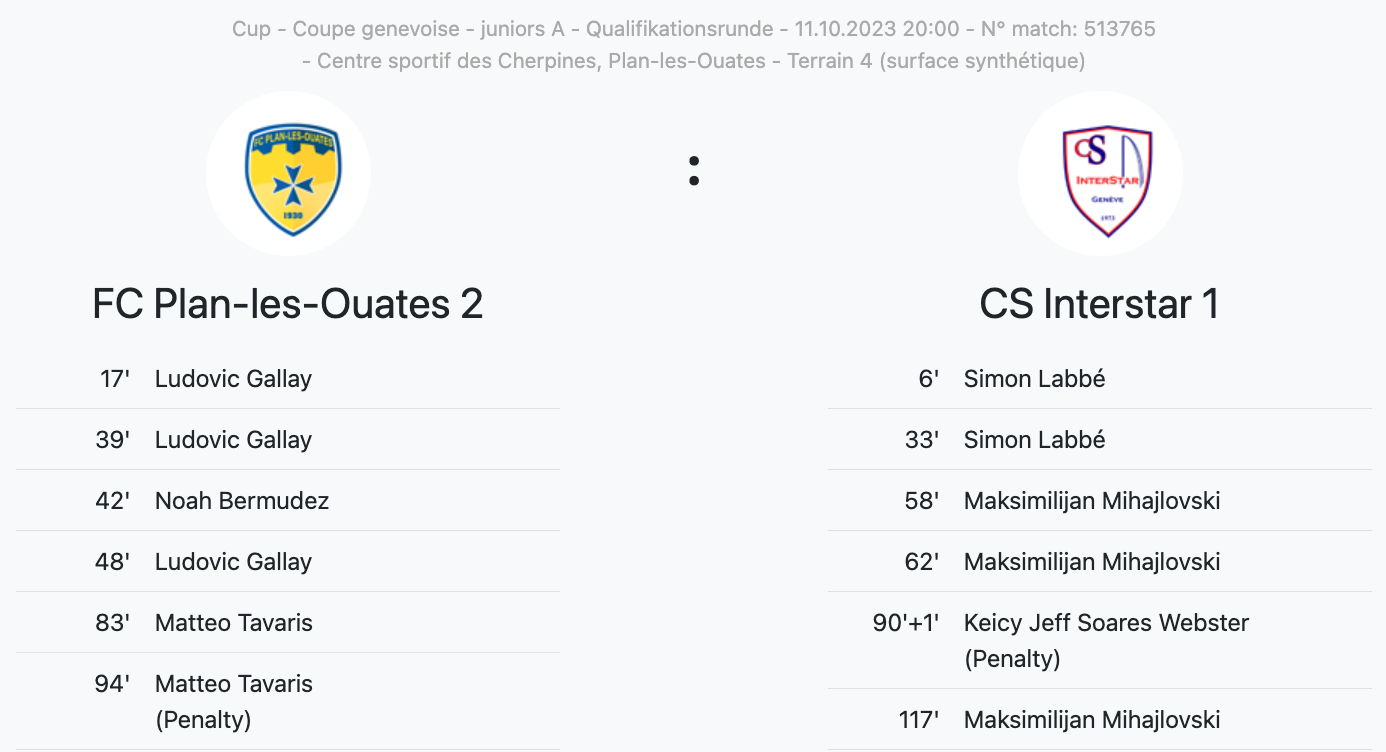Click scorer Noah Bermudez
Screen dimensions: 1386x752
pyautogui.click(x=242, y=501)
